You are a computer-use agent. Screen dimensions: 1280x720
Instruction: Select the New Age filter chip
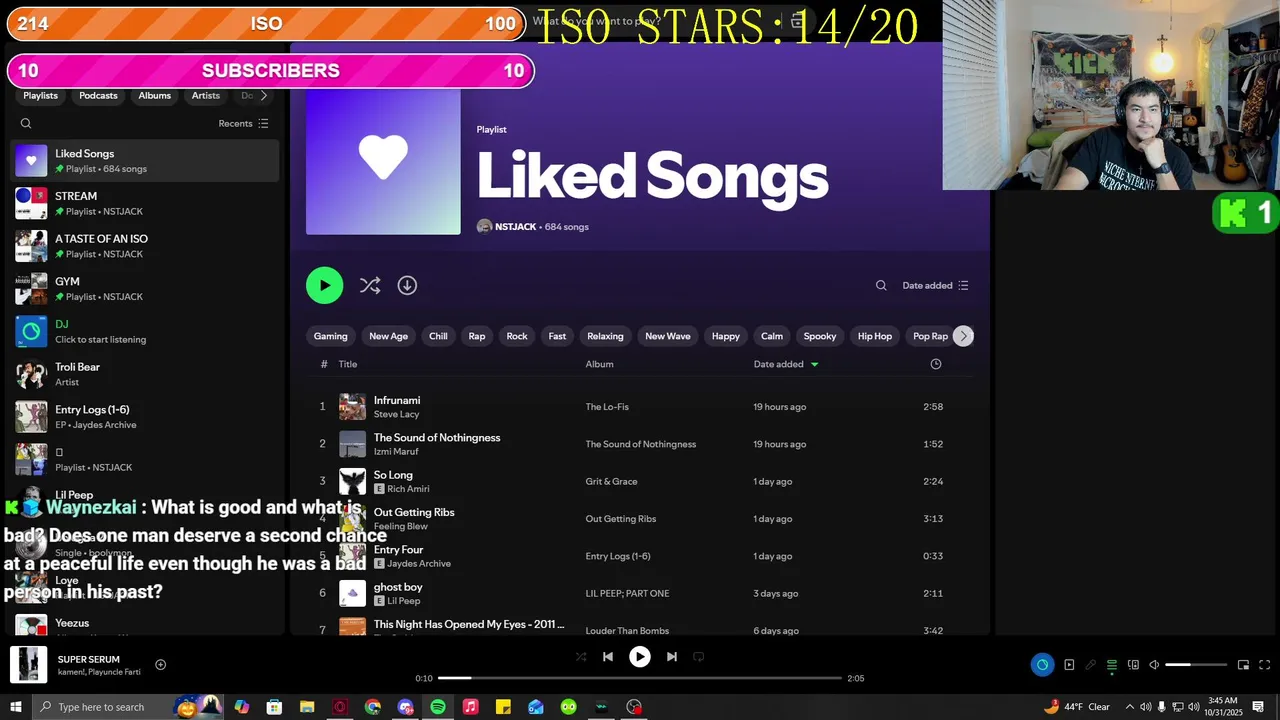pos(388,336)
